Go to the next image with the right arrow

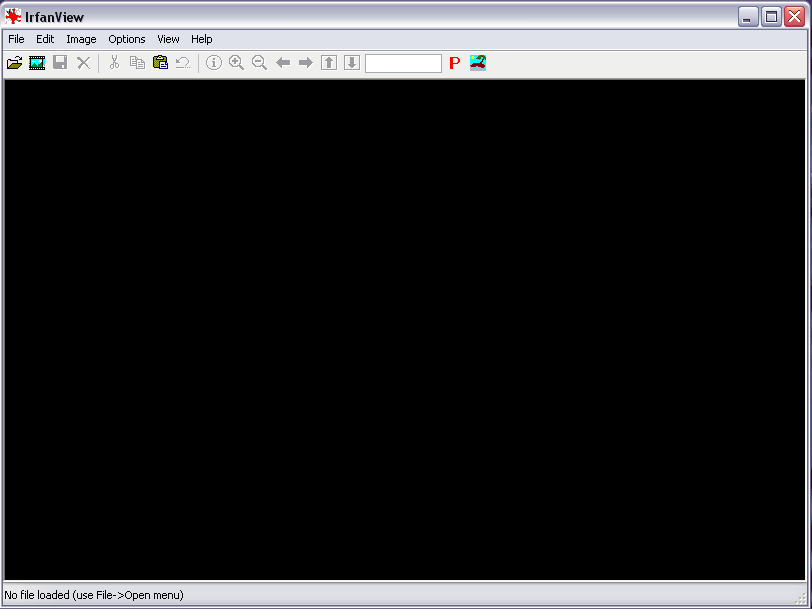coord(306,63)
